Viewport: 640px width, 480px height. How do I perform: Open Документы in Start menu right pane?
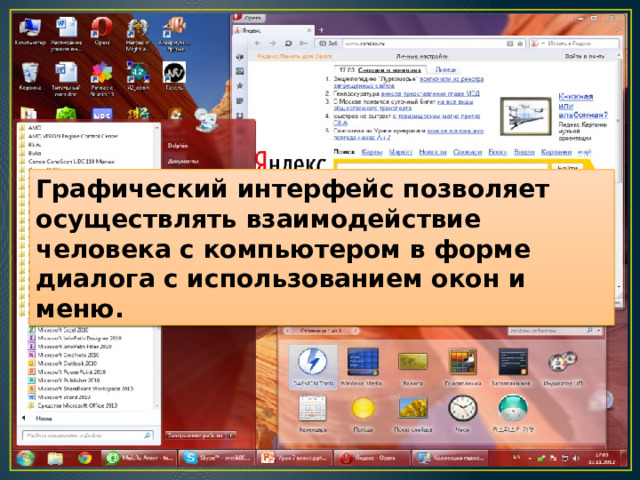point(182,162)
